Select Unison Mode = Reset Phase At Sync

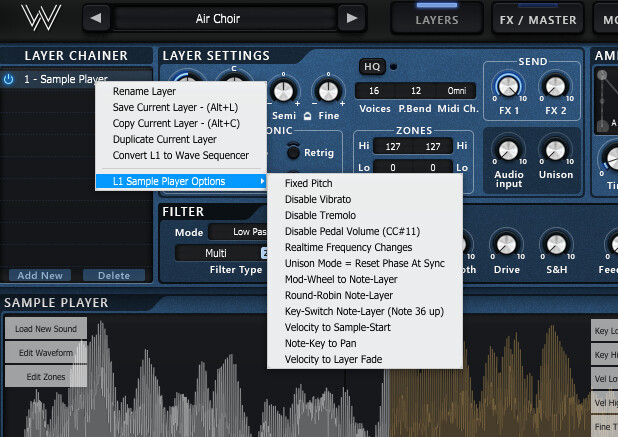[x=365, y=263]
